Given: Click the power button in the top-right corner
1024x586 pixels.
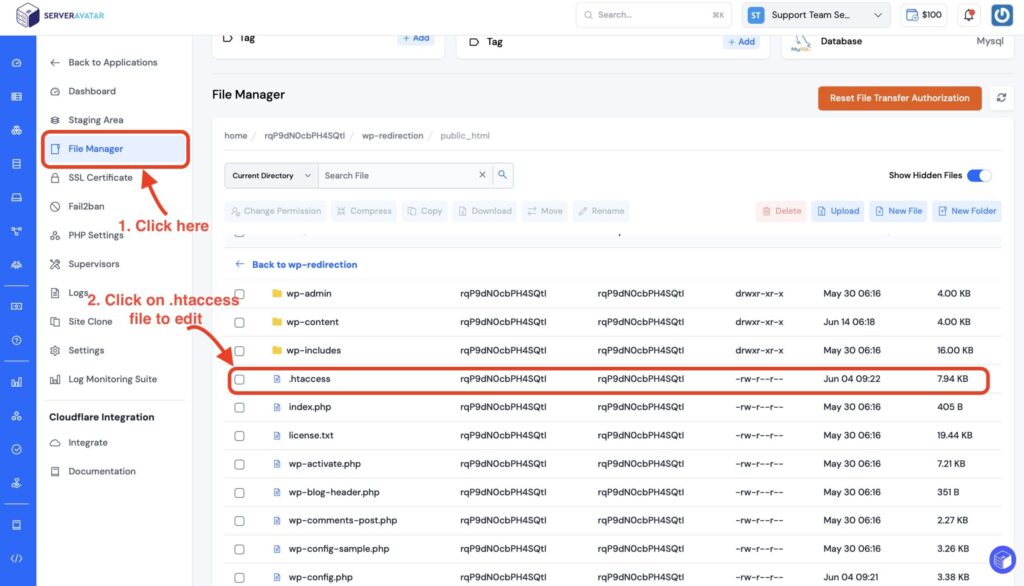Looking at the screenshot, I should point(1000,14).
